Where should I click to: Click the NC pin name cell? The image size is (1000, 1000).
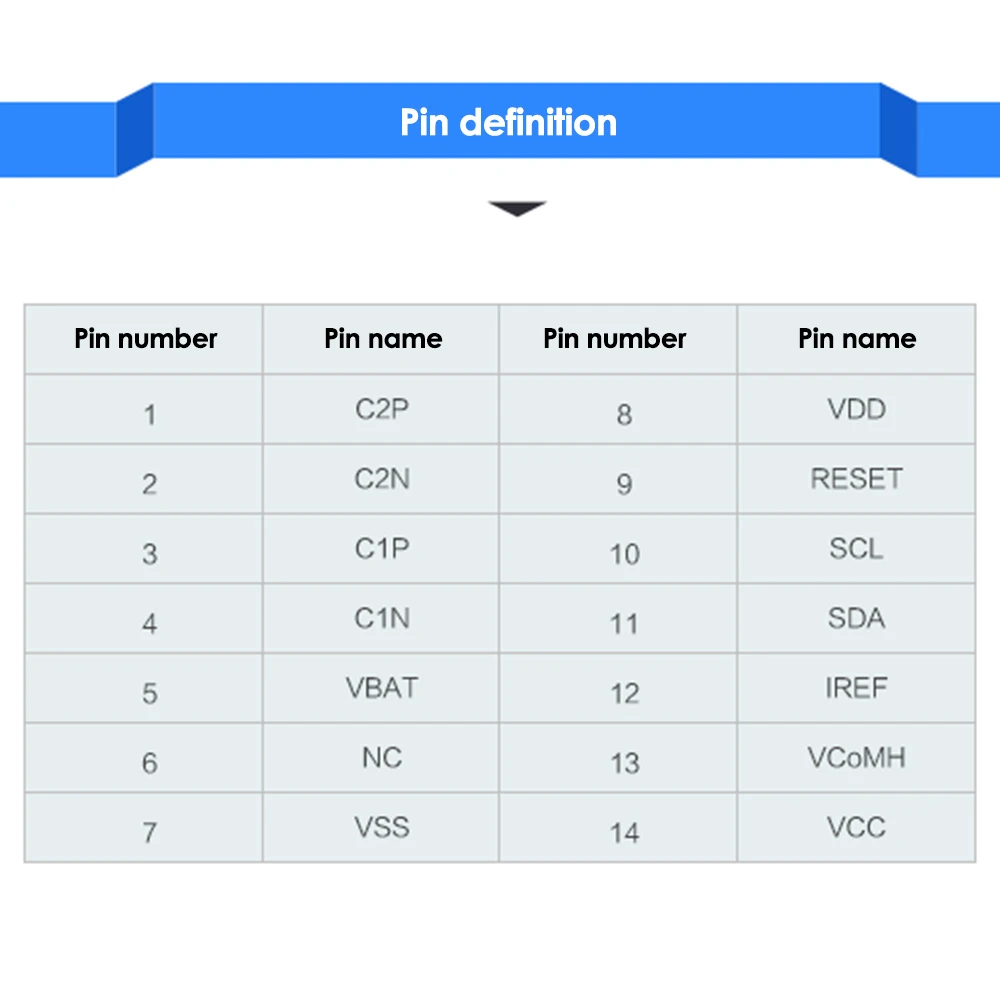tap(382, 758)
